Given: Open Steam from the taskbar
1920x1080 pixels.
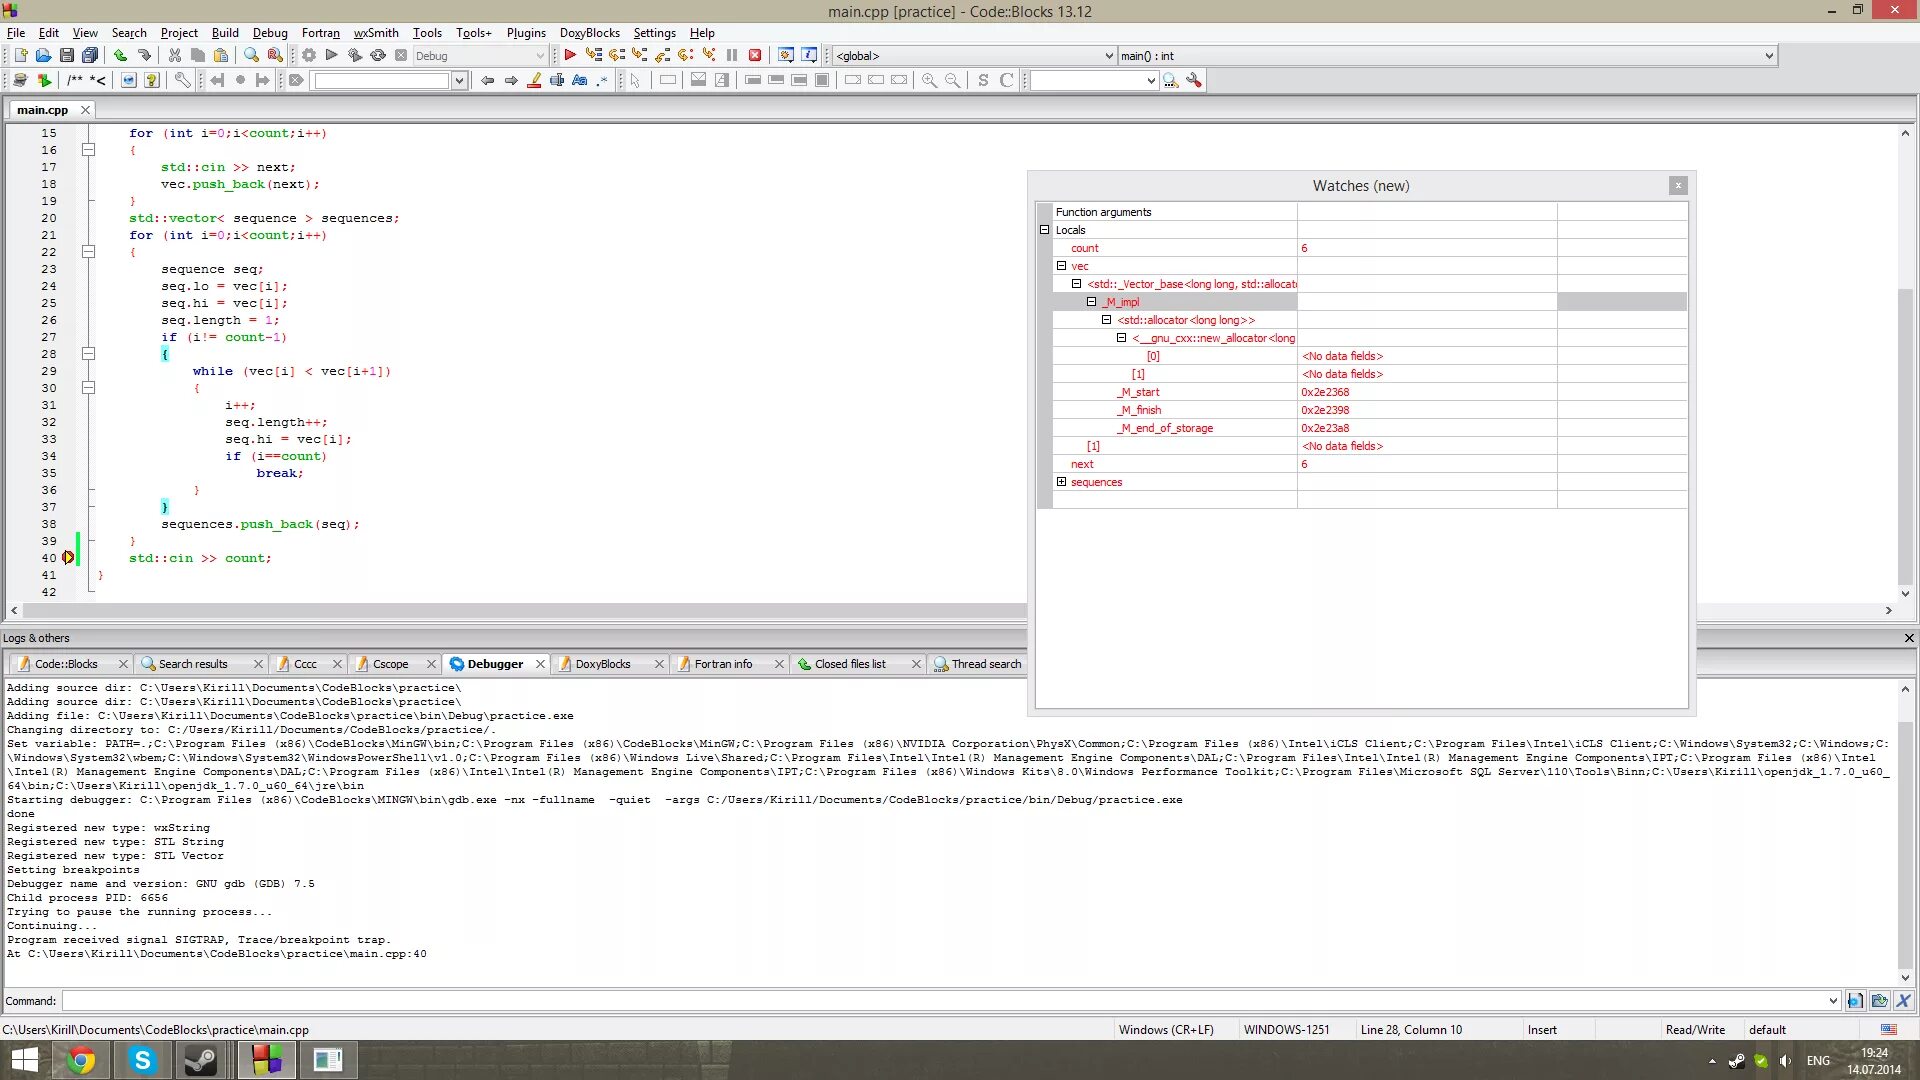Looking at the screenshot, I should [201, 1060].
